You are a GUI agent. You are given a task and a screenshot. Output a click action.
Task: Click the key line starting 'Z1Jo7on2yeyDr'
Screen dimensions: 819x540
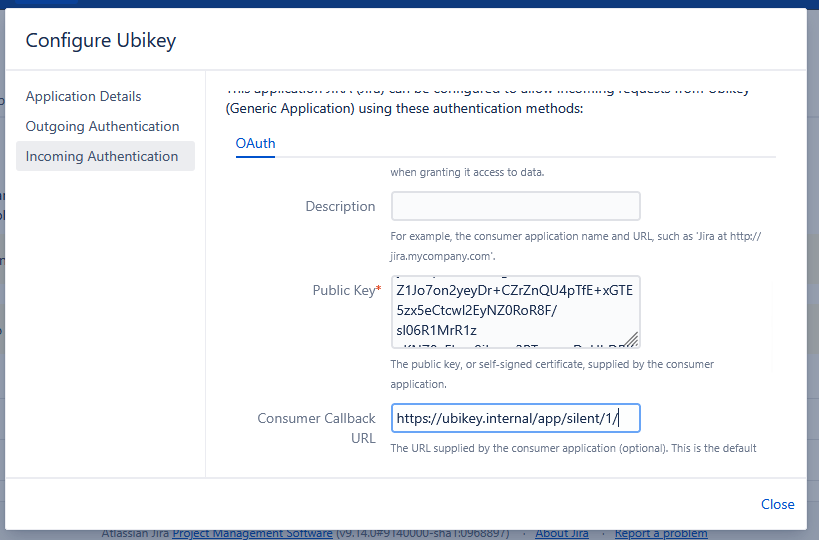514,290
